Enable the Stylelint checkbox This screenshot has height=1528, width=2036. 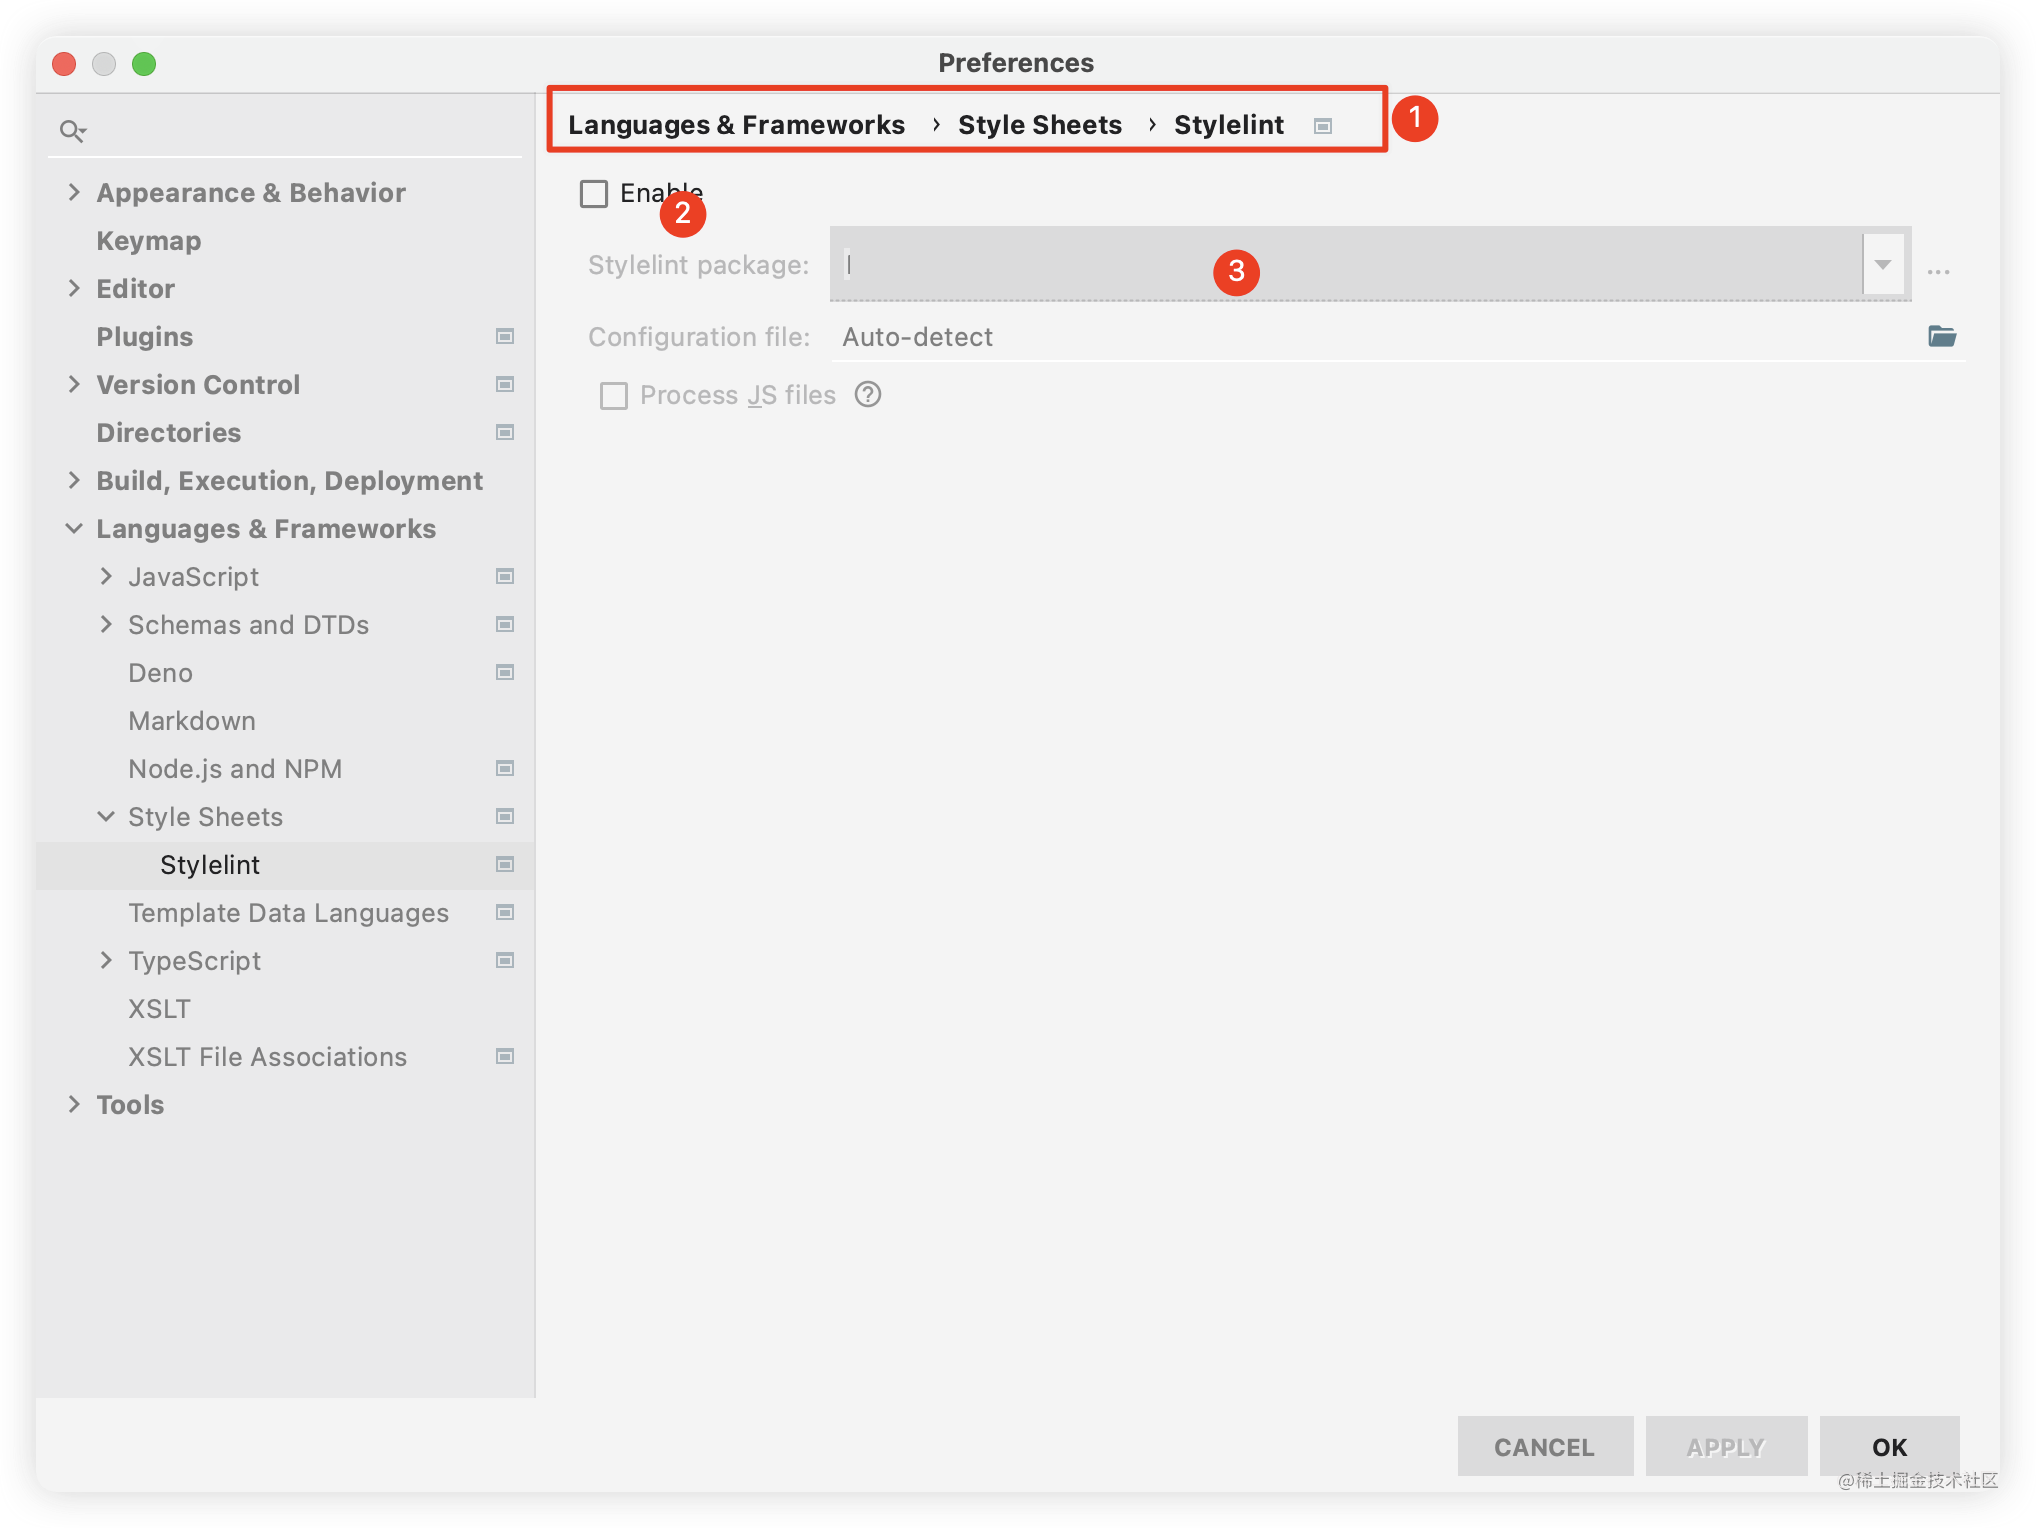(594, 194)
